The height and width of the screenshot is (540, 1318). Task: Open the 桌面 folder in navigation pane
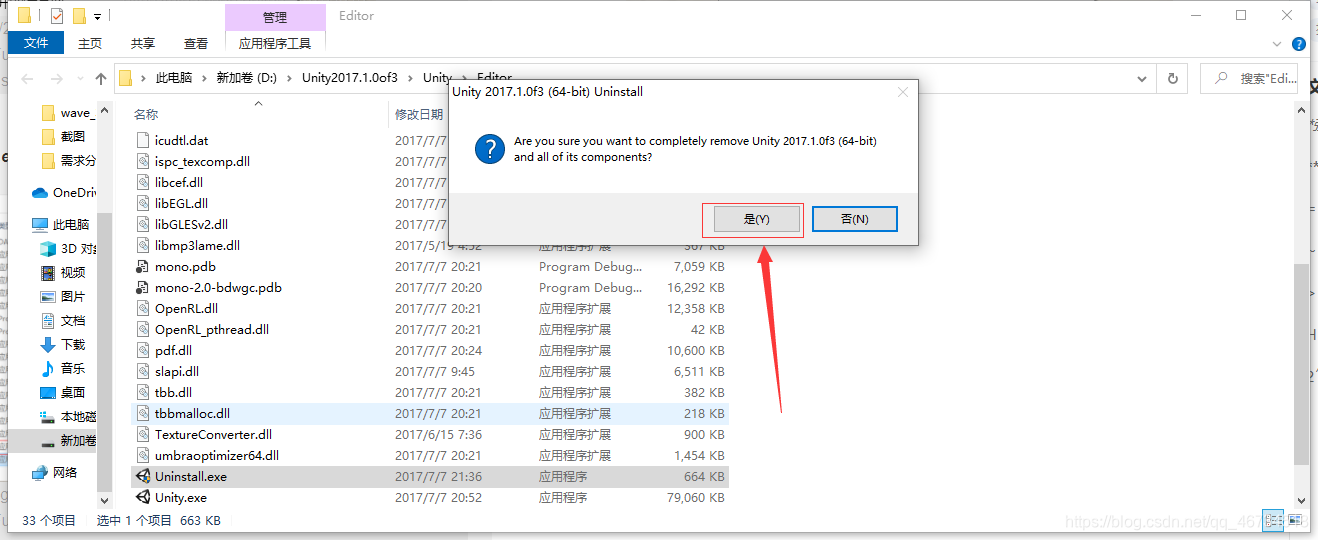[62, 393]
